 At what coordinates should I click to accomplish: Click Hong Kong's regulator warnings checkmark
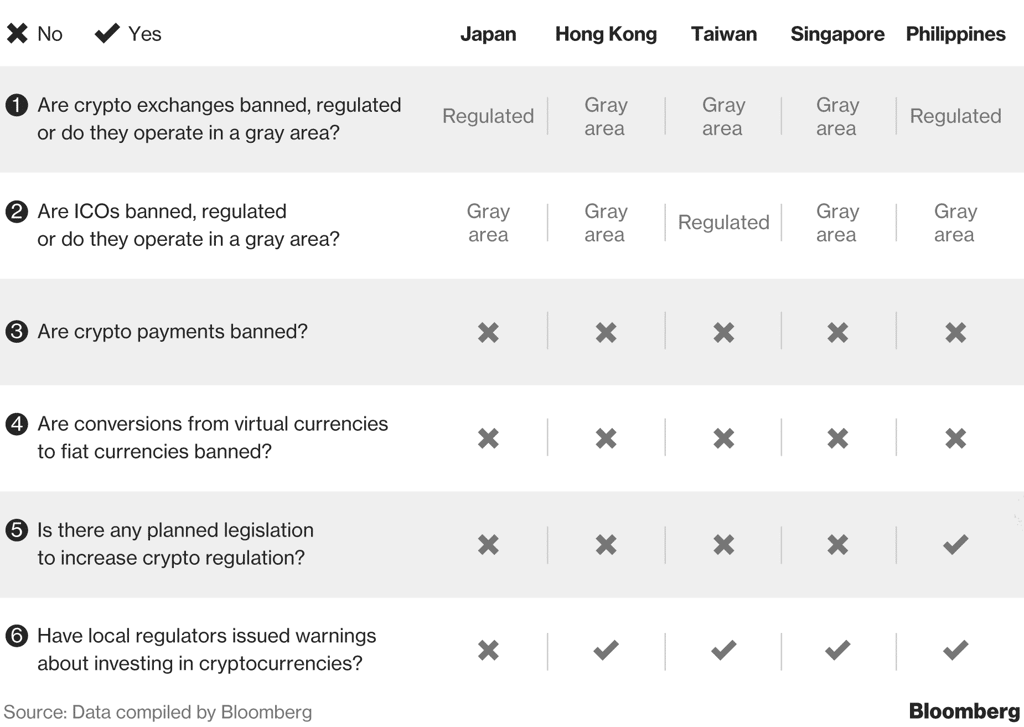click(606, 650)
